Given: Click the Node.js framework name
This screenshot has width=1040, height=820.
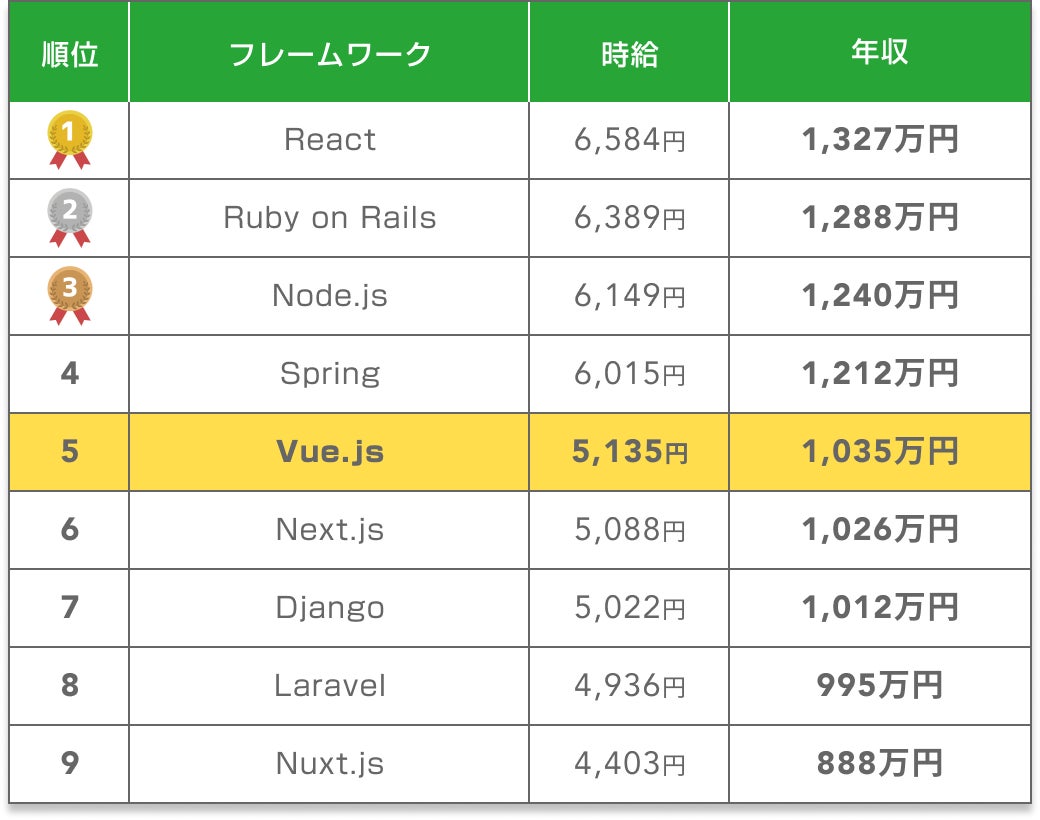Looking at the screenshot, I should (330, 295).
